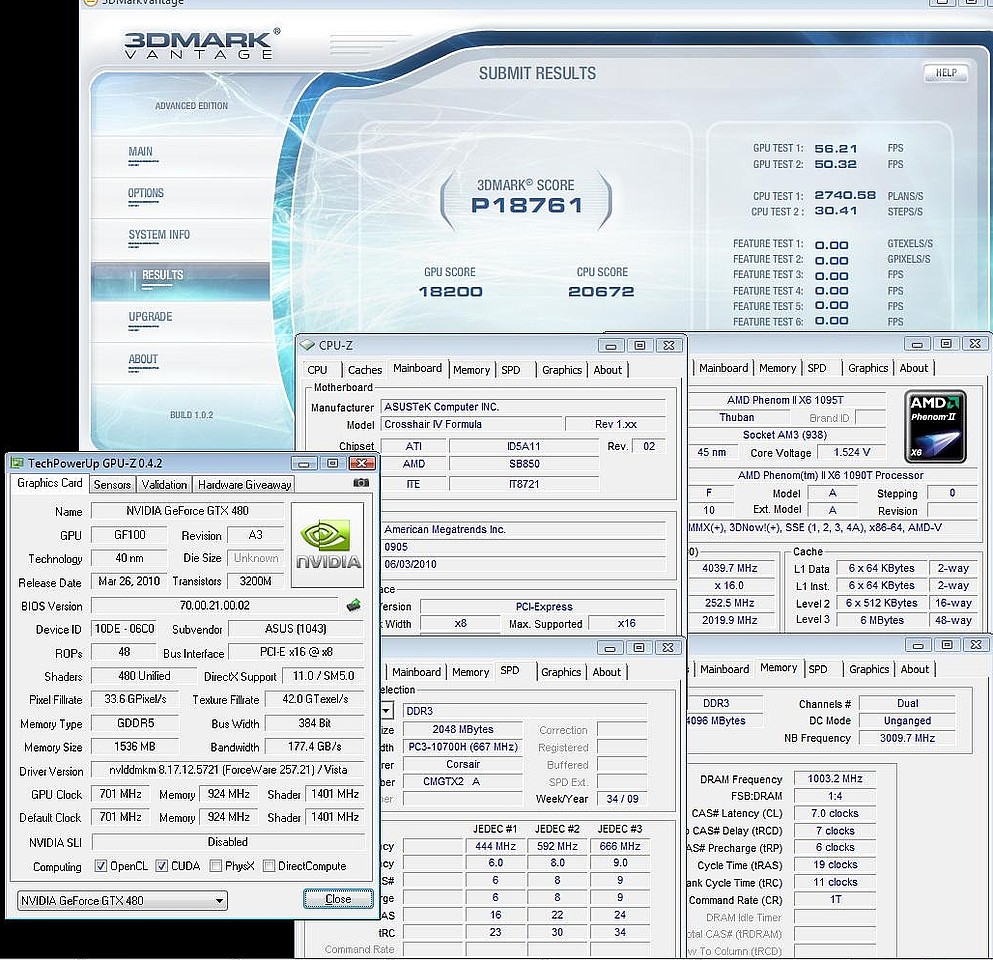Open the Caches tab in CPU-Z Mainboard window

point(365,370)
